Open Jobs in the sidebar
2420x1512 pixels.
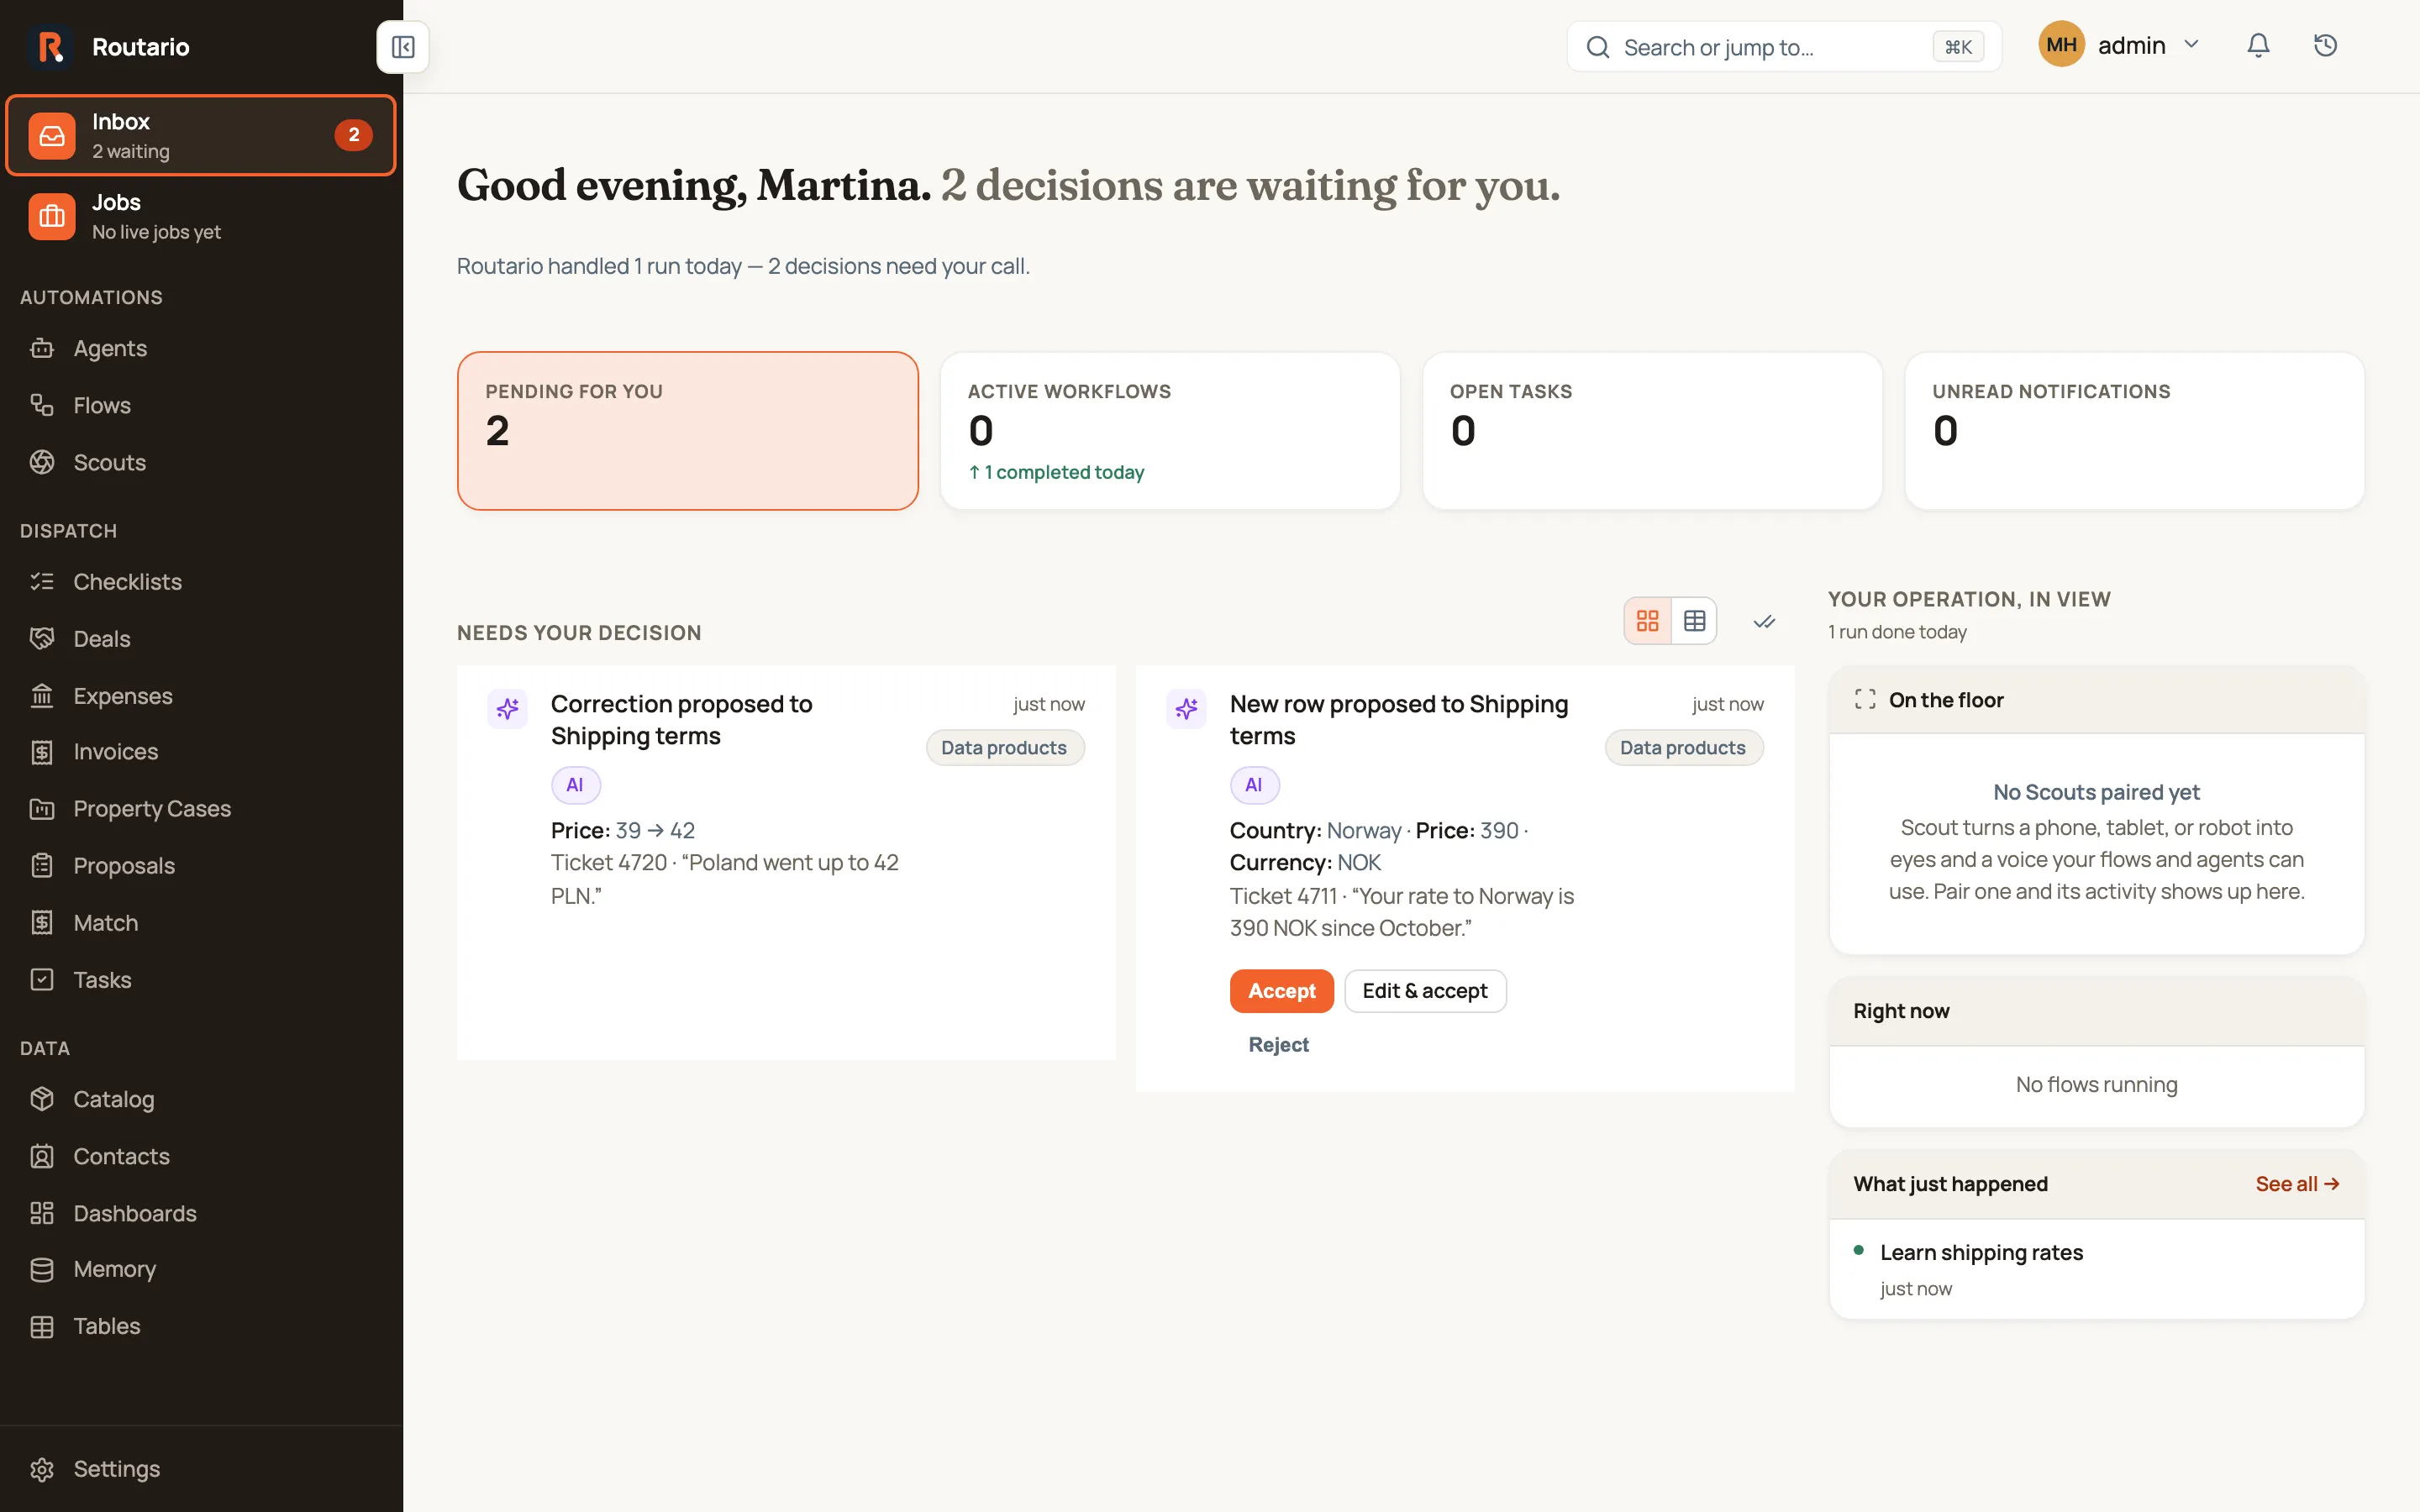pos(201,217)
